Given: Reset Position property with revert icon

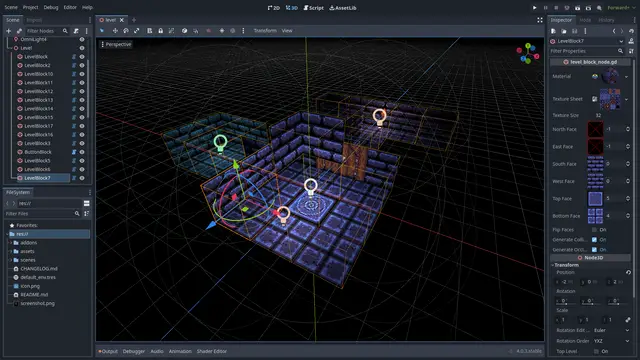Looking at the screenshot, I should tap(628, 272).
